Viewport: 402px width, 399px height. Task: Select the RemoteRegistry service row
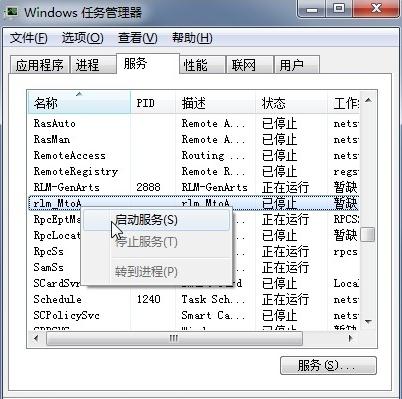click(x=194, y=171)
